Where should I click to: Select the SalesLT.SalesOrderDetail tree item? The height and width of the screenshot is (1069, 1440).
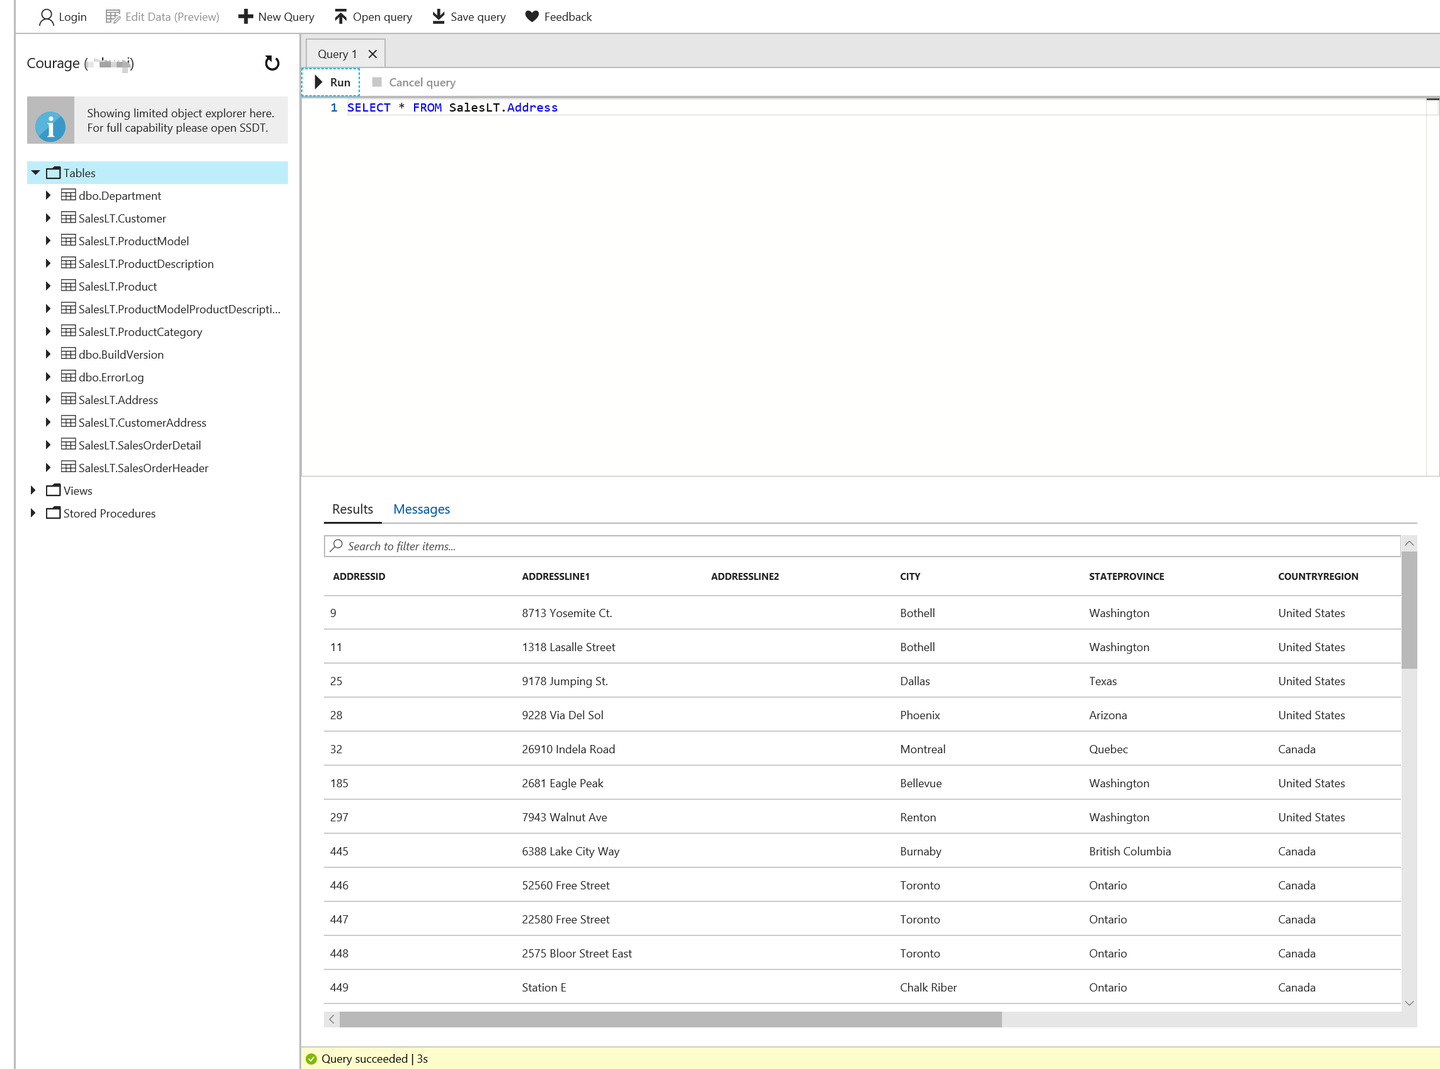[x=140, y=445]
